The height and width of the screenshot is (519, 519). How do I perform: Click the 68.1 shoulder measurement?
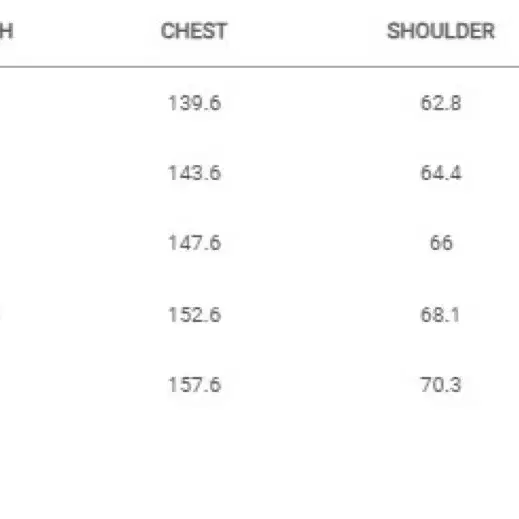[x=440, y=315]
